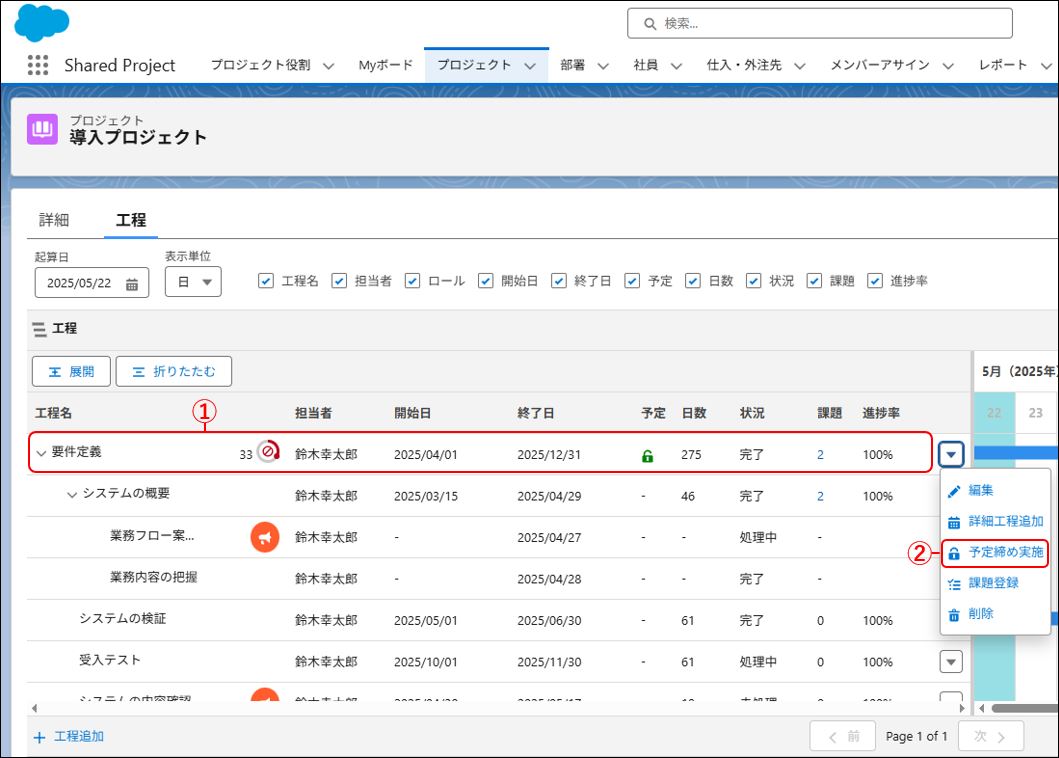Screen dimensions: 1059x758
Task: Click the task table right scroll arrow
Action: [962, 709]
